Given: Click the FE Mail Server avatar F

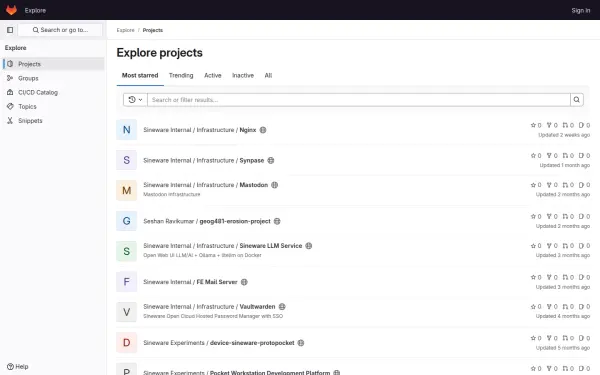Looking at the screenshot, I should (x=127, y=282).
